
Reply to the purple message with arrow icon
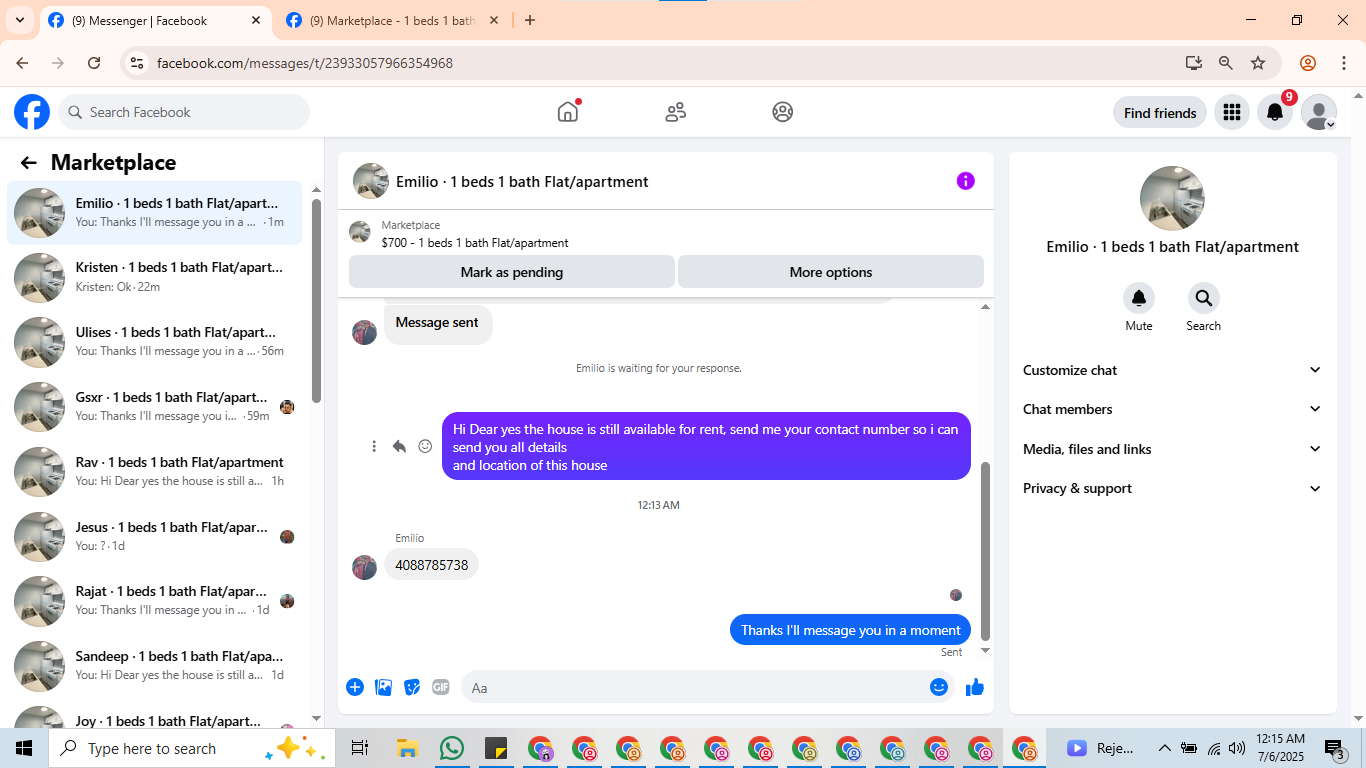[x=399, y=446]
